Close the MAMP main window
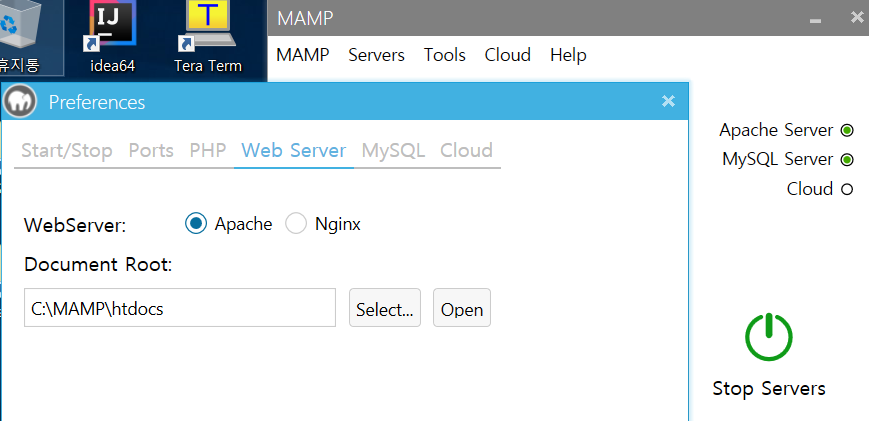 857,18
